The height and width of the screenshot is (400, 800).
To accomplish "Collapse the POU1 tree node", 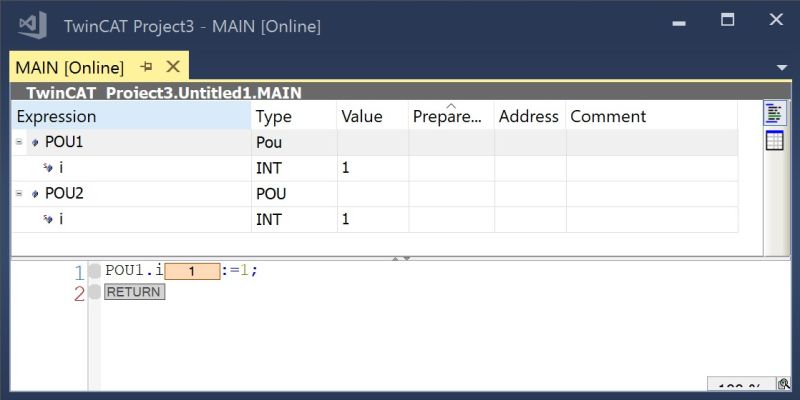I will point(19,142).
